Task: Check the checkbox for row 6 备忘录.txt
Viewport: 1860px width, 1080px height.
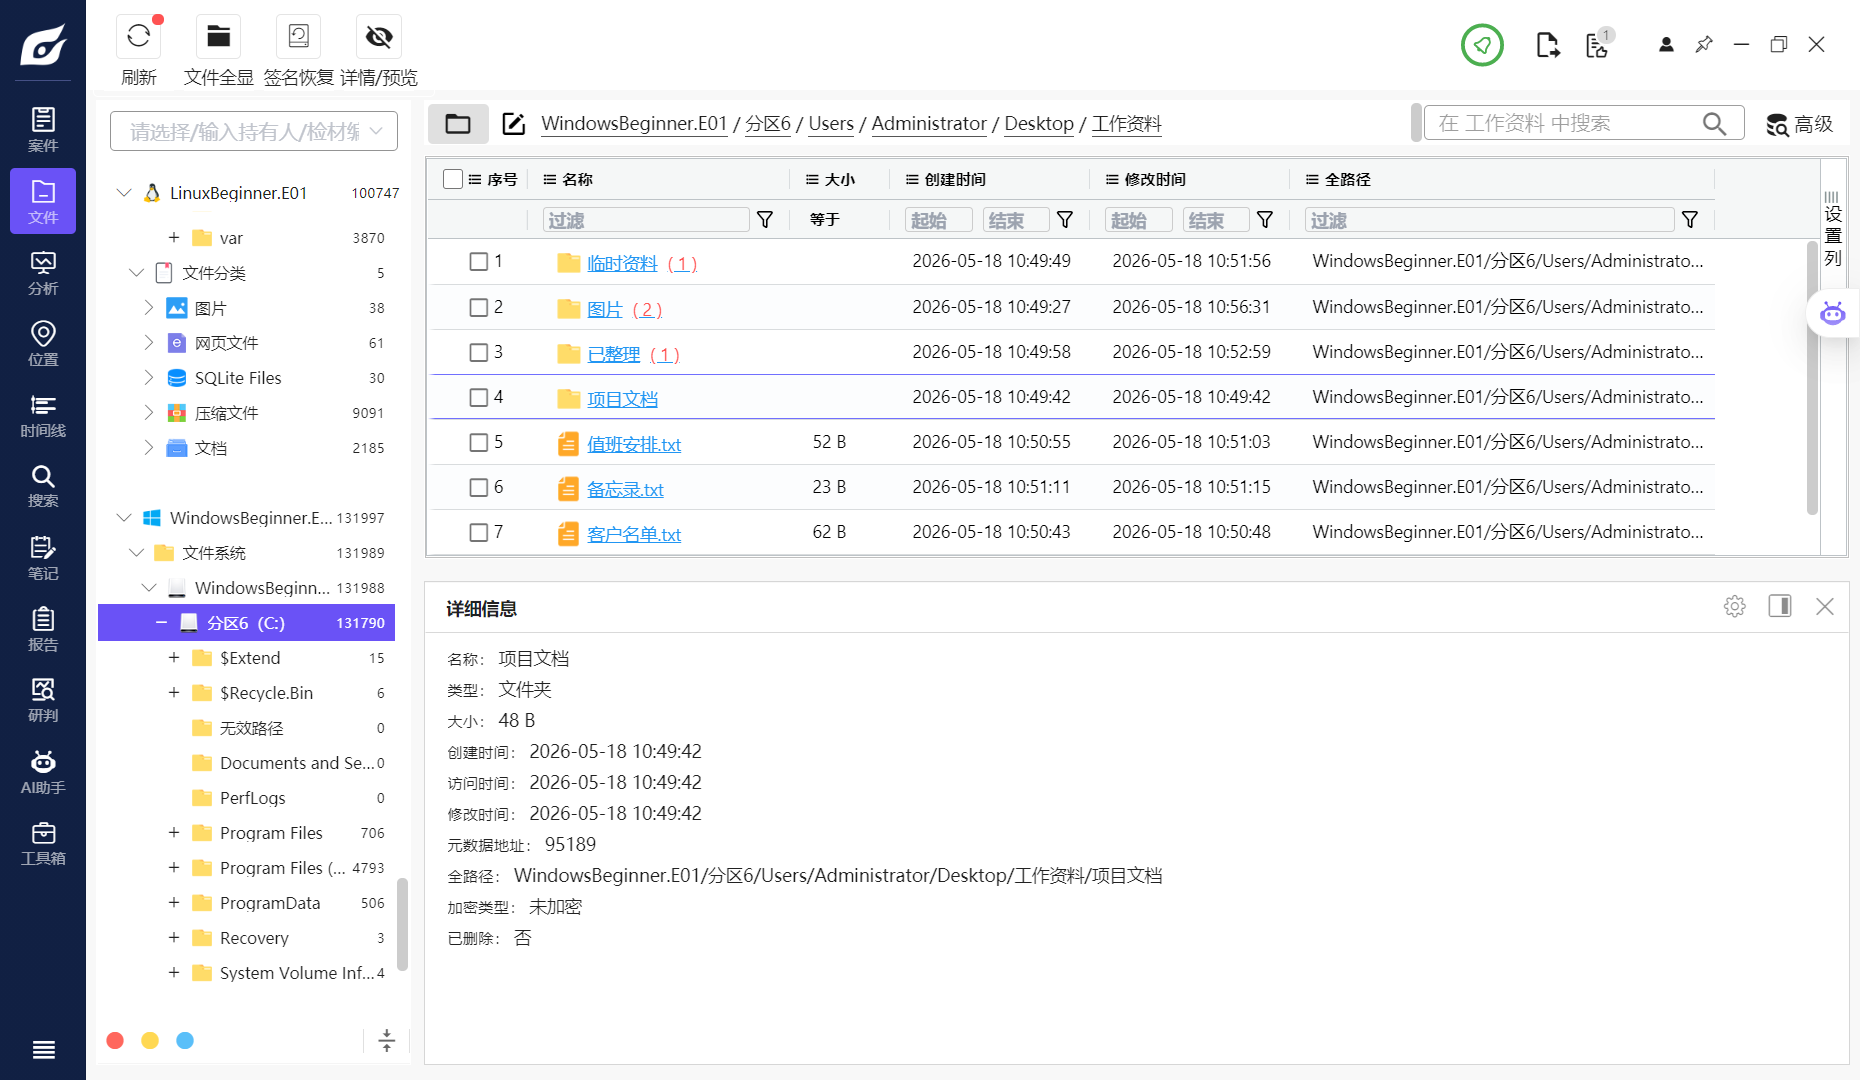Action: (x=479, y=488)
